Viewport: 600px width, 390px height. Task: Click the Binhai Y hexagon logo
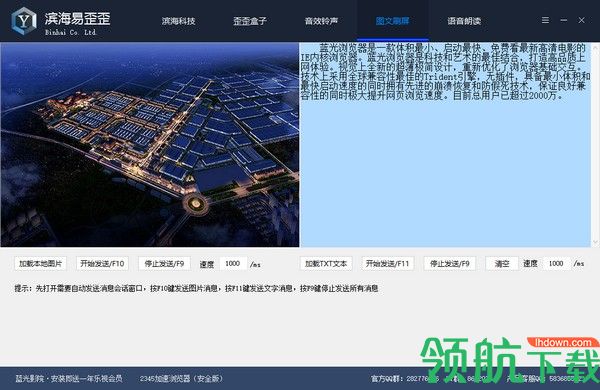coord(24,21)
